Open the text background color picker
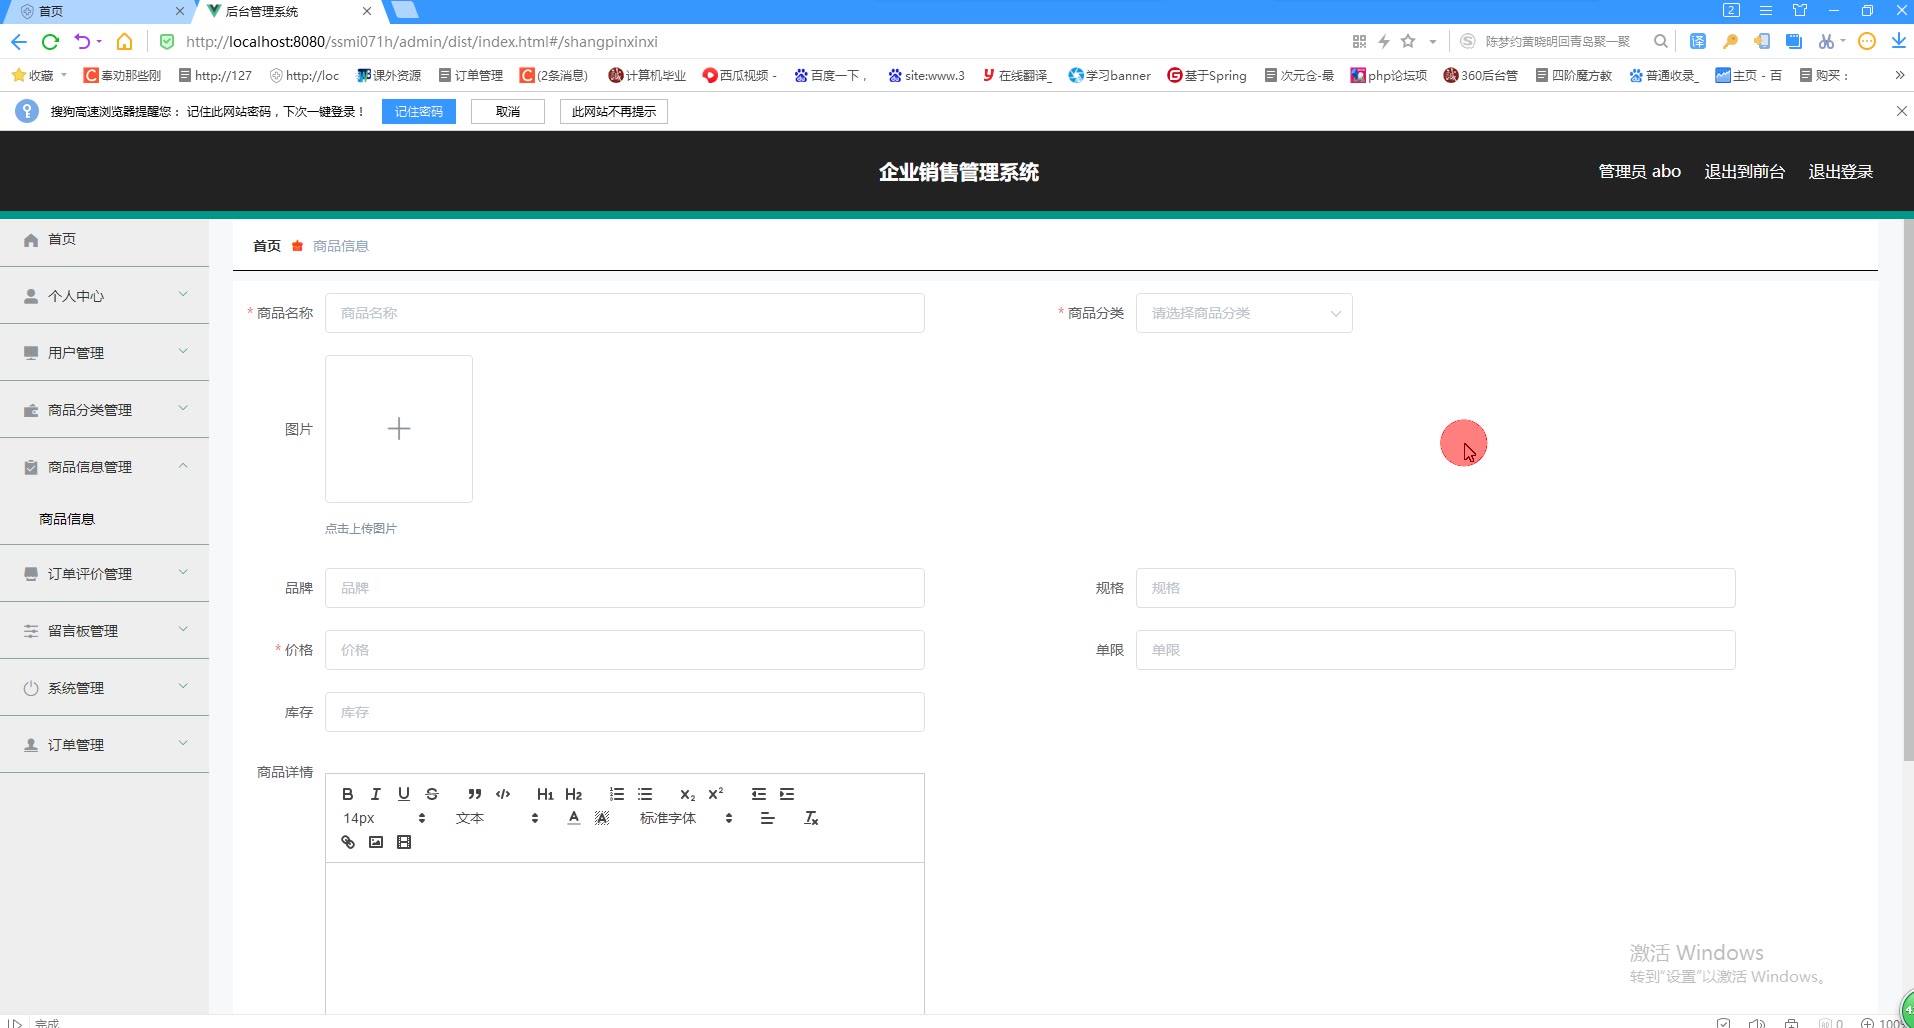 tap(601, 818)
